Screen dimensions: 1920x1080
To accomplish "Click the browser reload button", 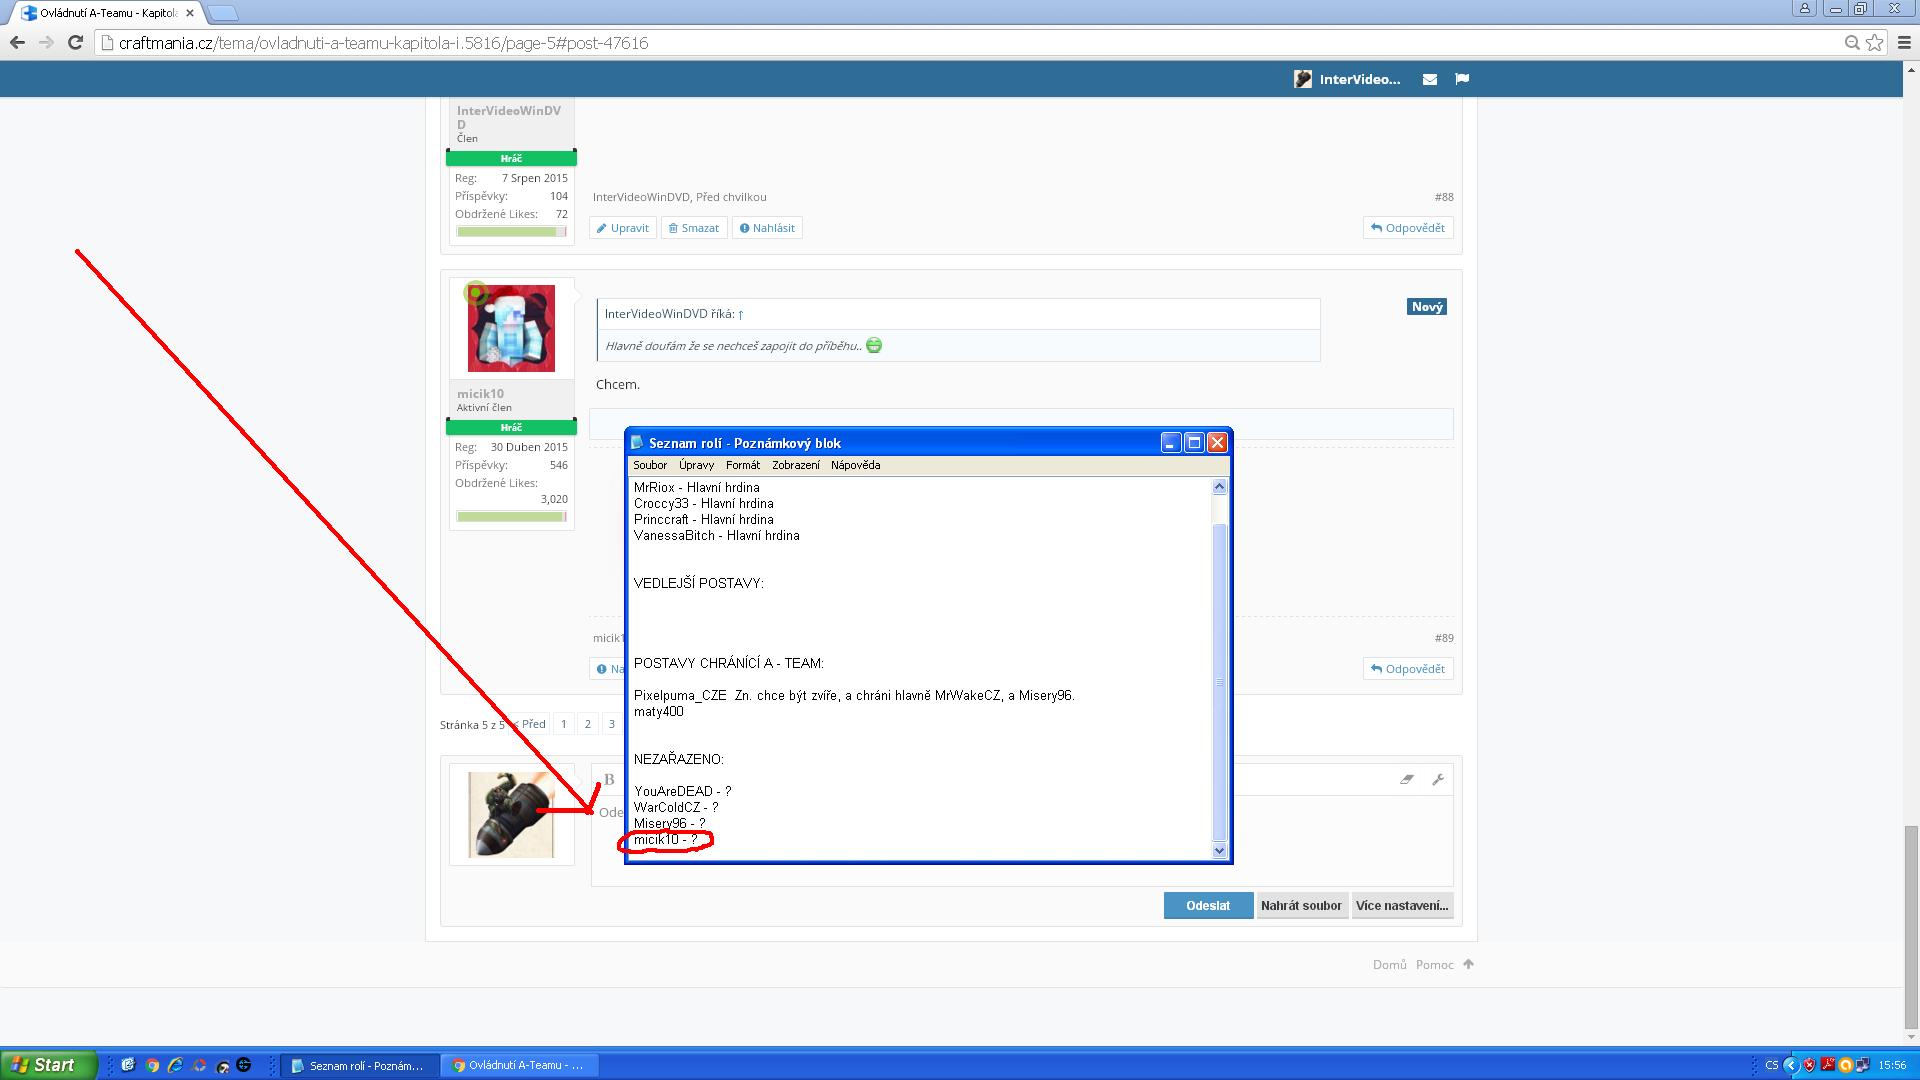I will point(75,43).
